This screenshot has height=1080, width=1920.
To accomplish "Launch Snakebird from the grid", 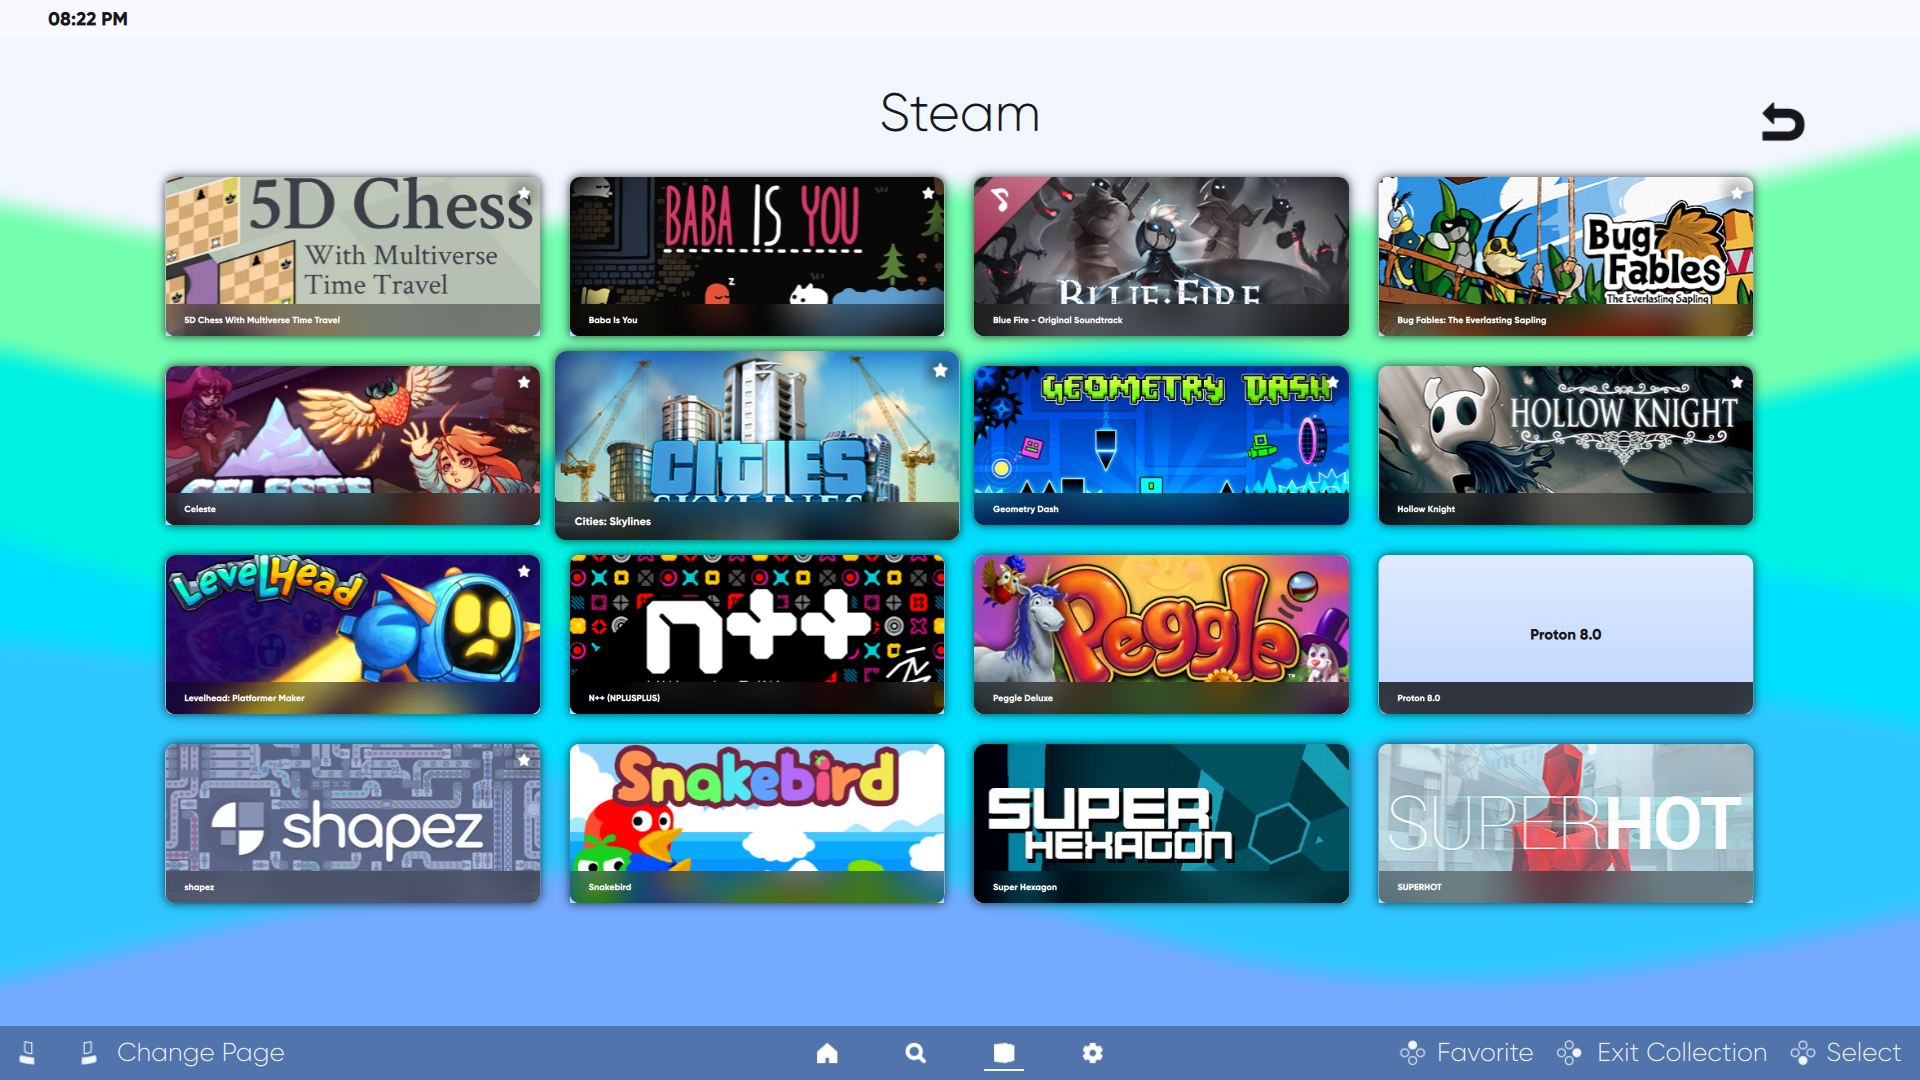I will coord(757,823).
